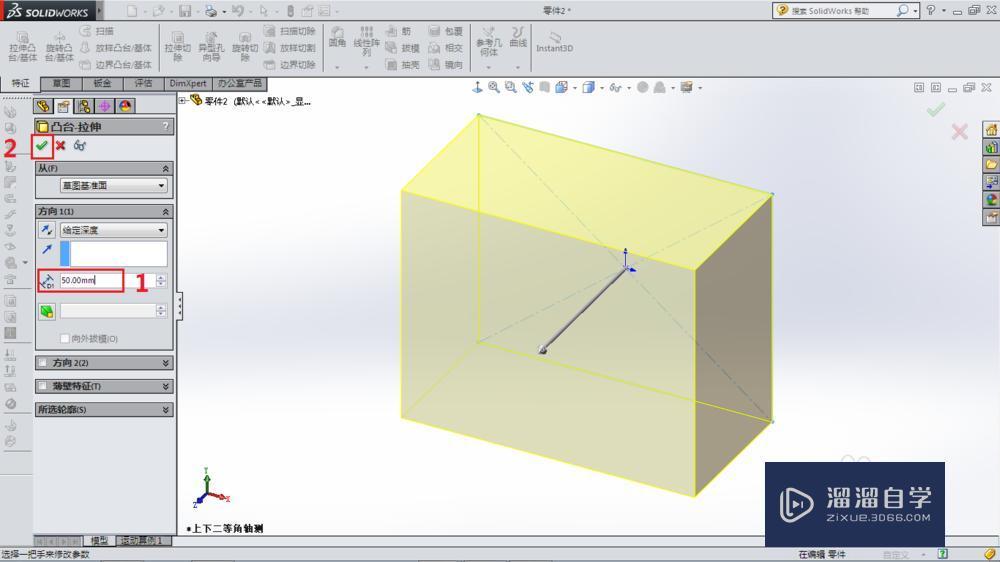Expand the 所选轮廓 section chevron

pyautogui.click(x=166, y=410)
